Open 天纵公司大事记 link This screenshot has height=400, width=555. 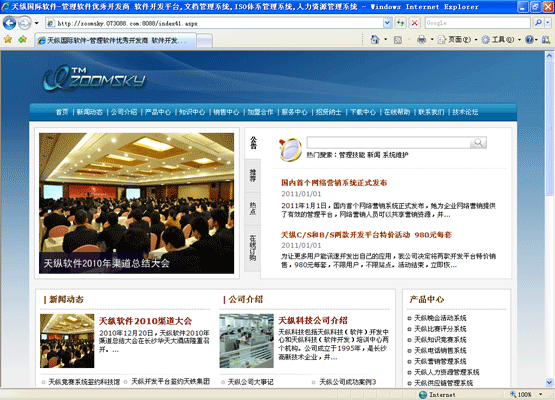(x=250, y=382)
